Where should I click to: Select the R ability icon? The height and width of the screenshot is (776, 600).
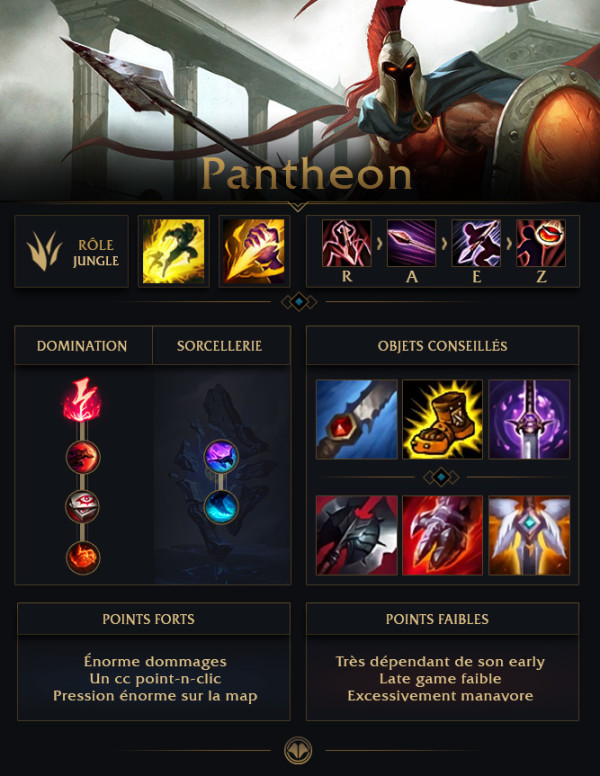click(x=347, y=243)
